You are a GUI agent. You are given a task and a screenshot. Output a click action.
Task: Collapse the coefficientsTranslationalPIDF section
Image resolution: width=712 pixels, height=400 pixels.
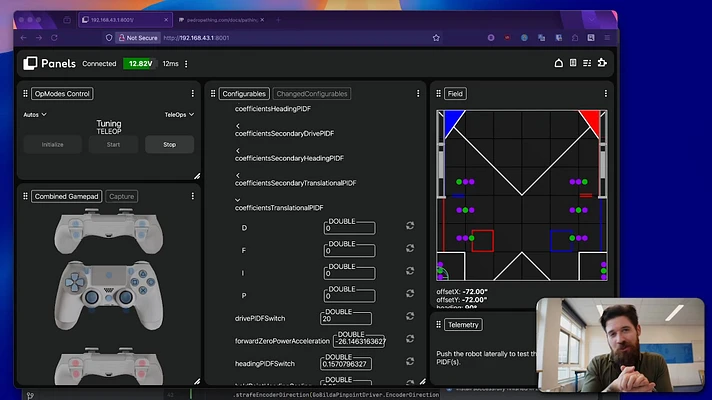(237, 200)
